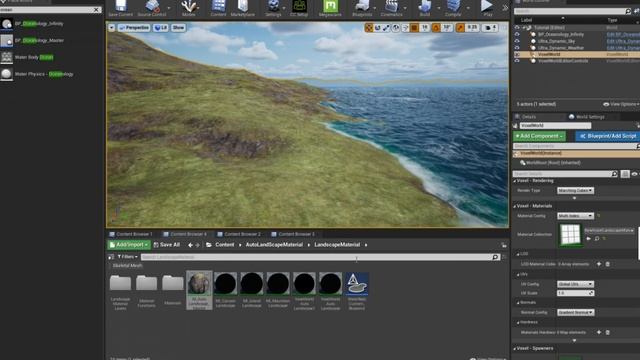Switch to Content Browser 1 tab
This screenshot has width=640, height=360.
[131, 234]
